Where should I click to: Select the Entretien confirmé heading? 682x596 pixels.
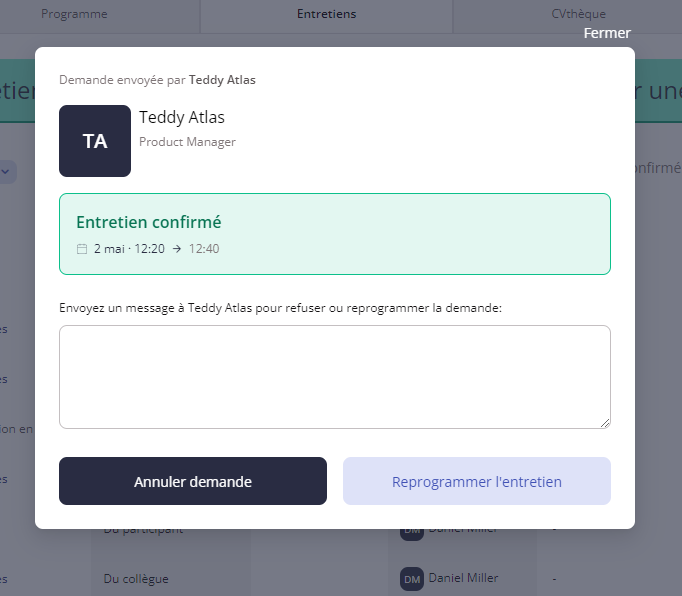pos(148,222)
